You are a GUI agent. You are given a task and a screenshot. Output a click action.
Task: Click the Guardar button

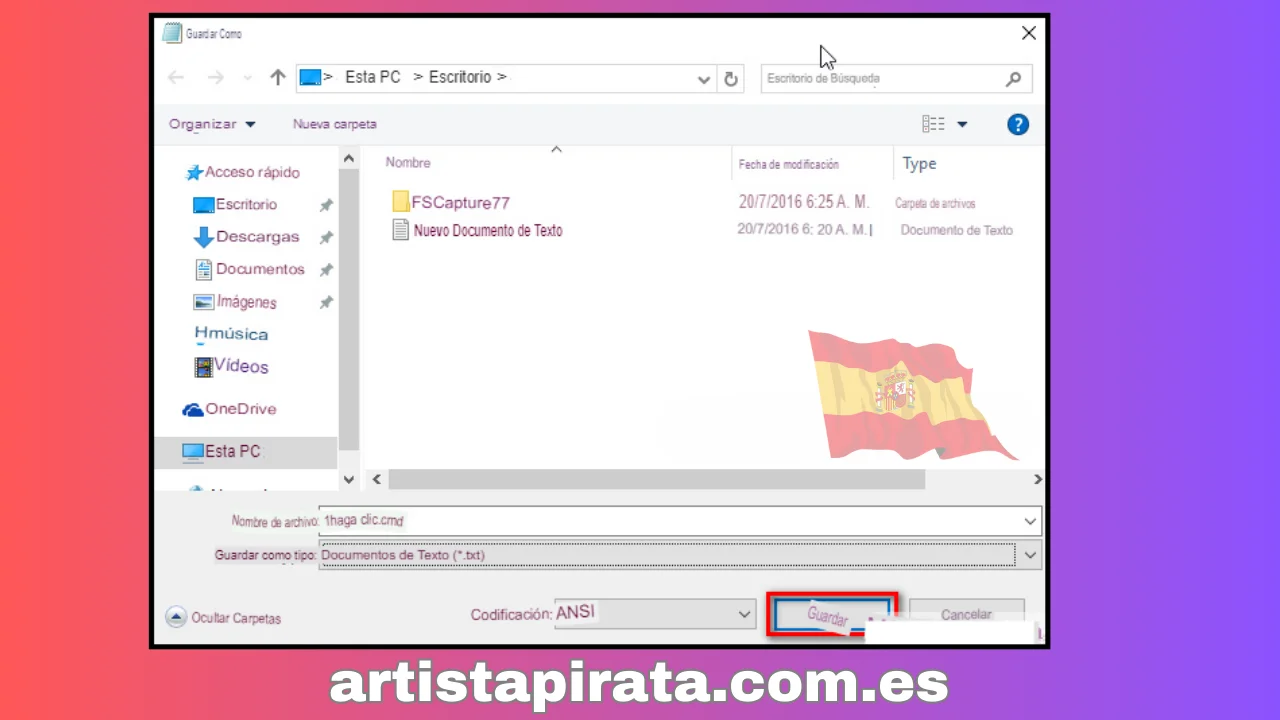coord(832,615)
